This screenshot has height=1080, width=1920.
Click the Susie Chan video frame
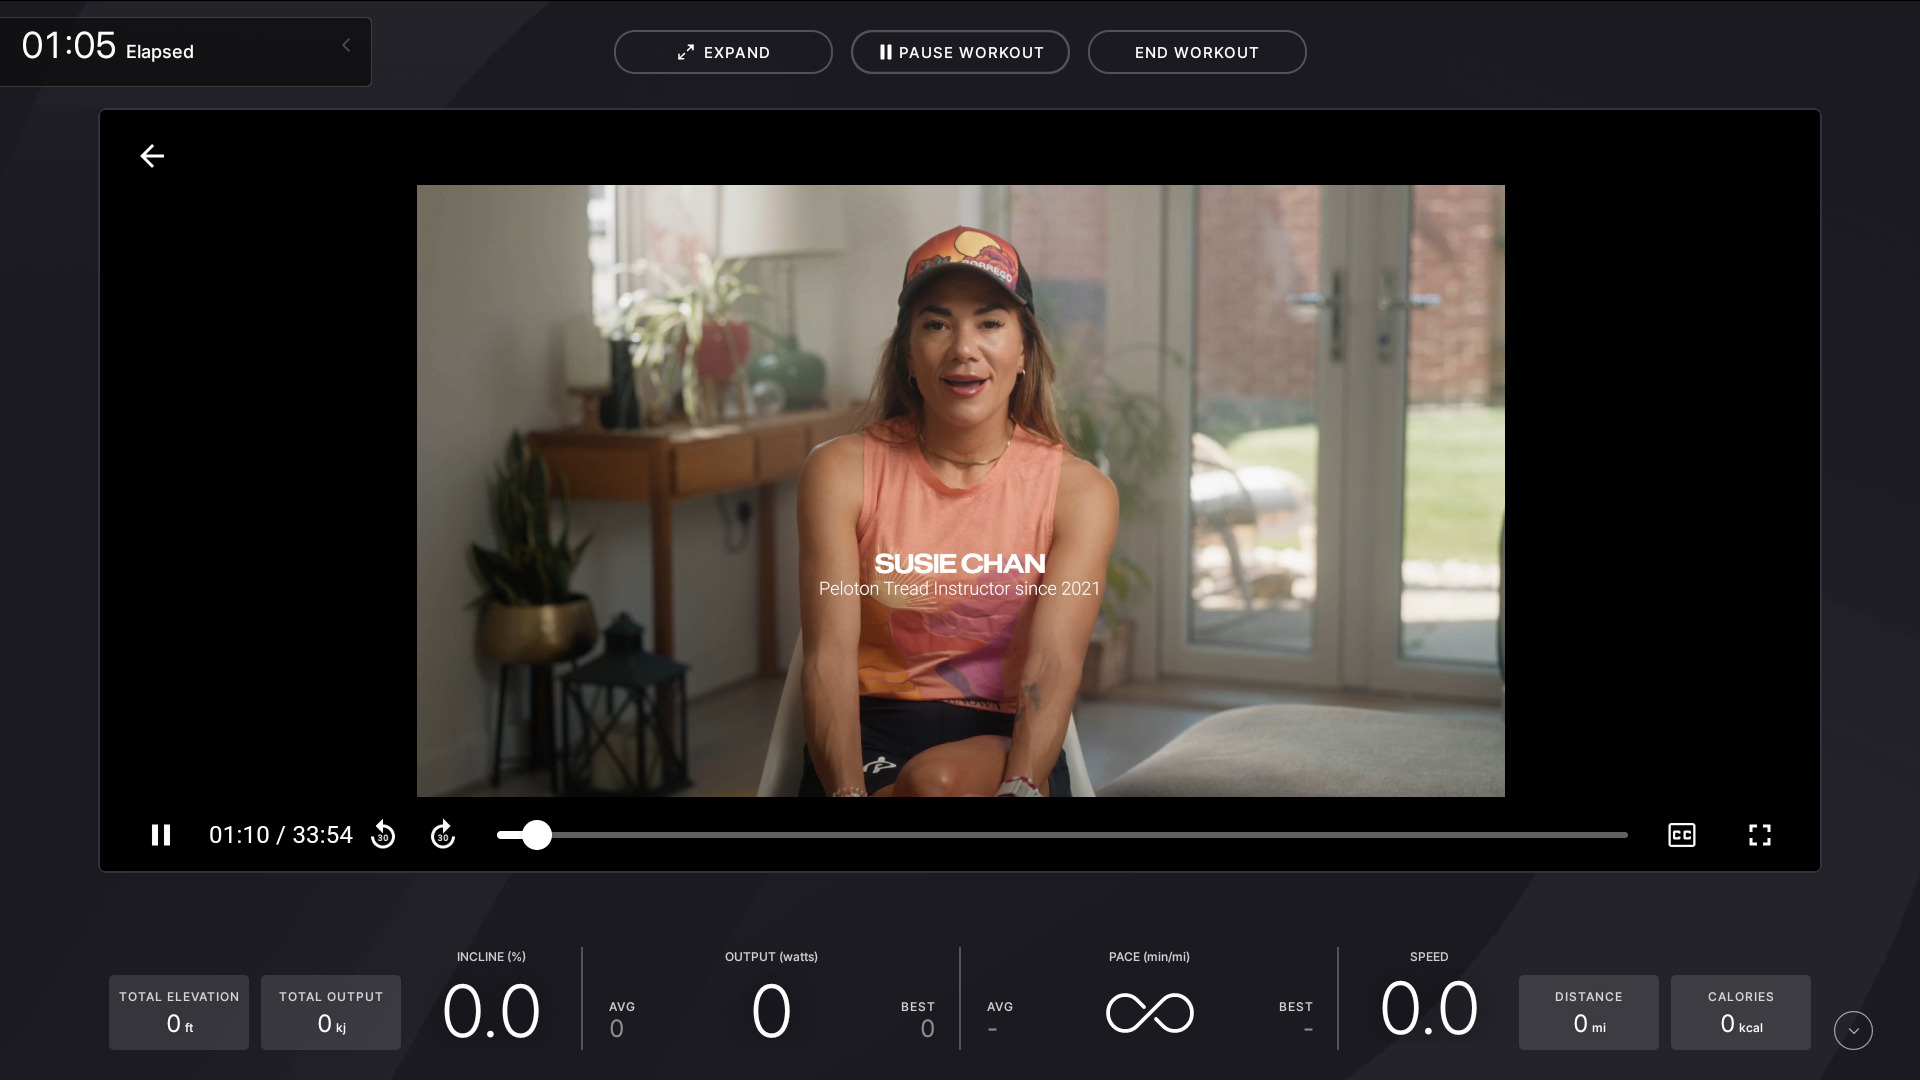click(x=961, y=491)
